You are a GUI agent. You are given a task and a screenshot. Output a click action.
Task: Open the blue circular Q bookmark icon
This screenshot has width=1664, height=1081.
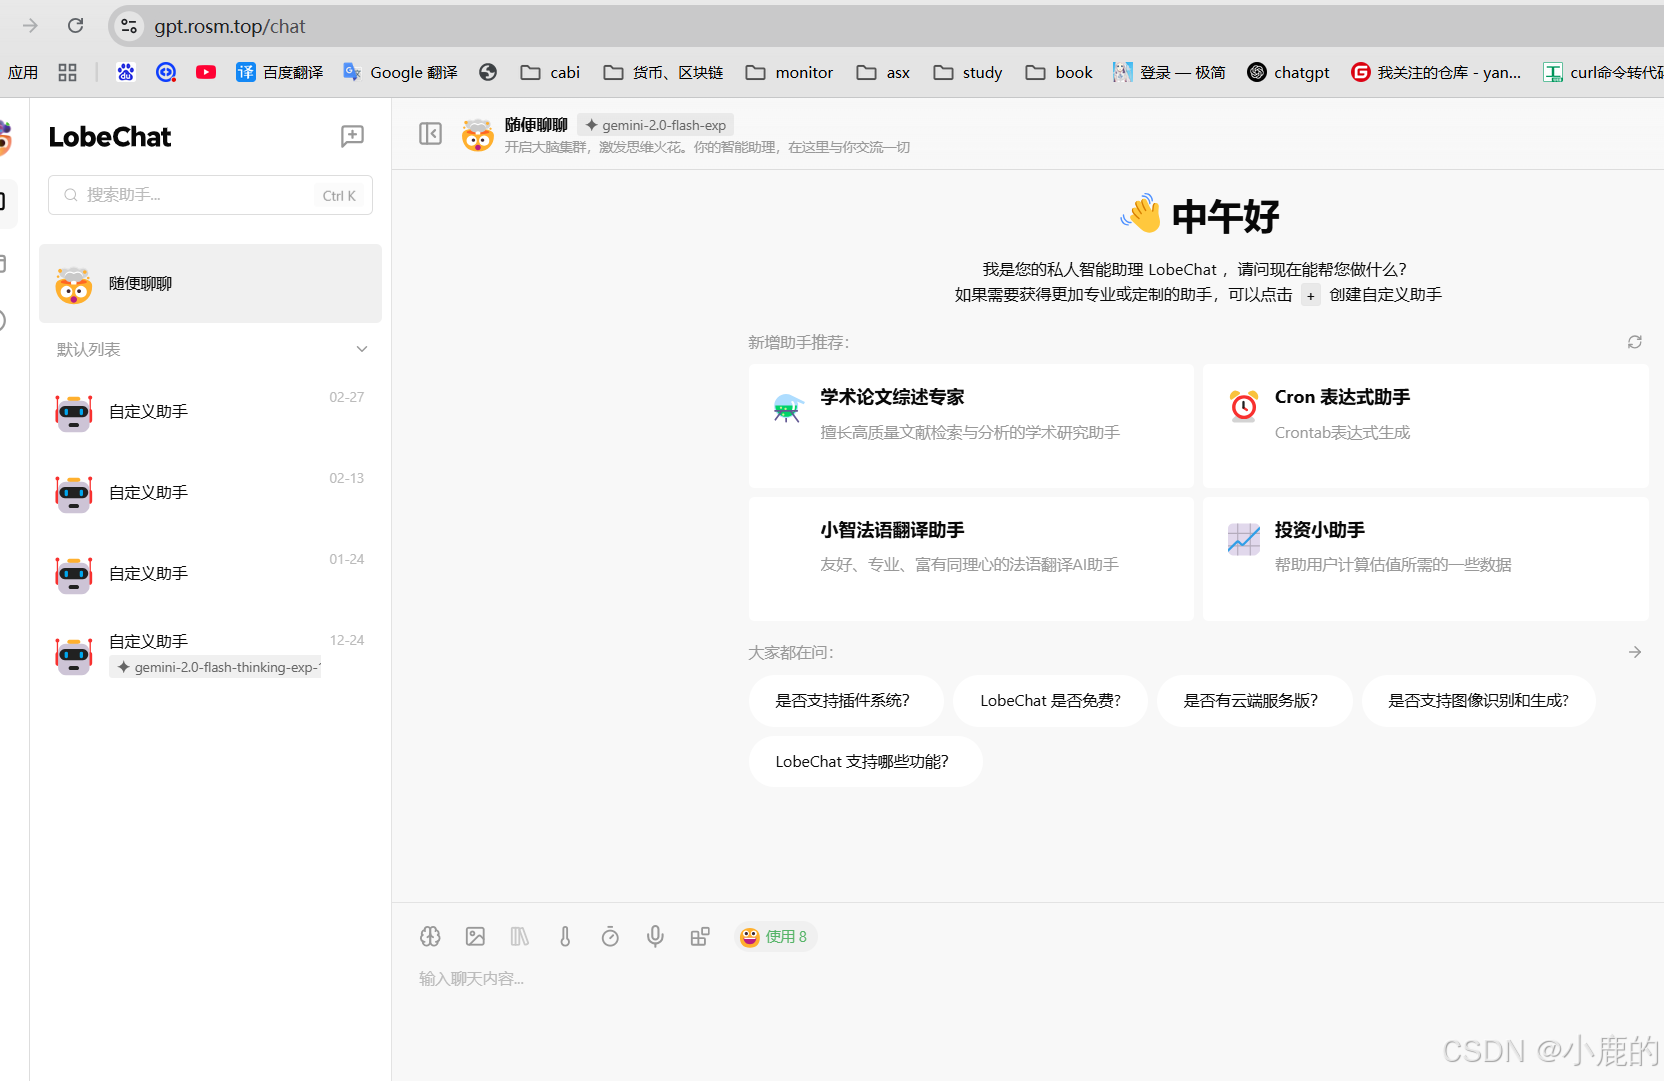click(166, 72)
